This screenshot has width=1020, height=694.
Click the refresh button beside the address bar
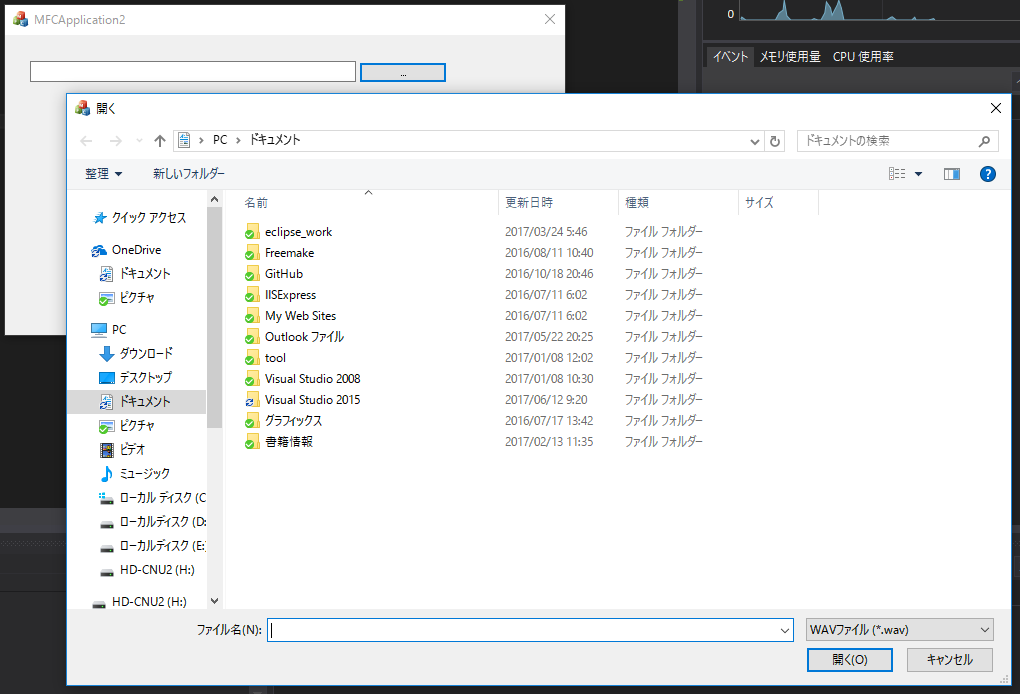pos(775,141)
